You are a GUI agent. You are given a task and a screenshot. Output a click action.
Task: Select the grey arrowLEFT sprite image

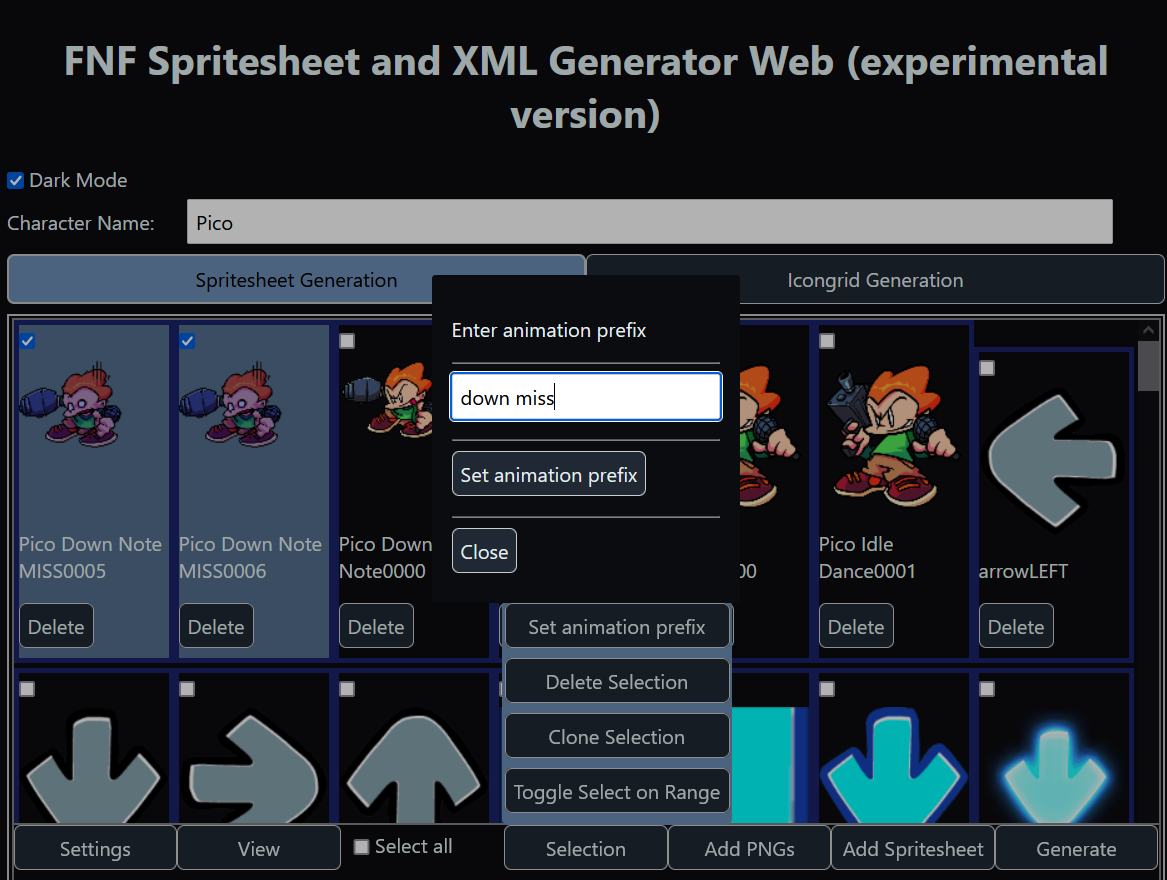[x=1052, y=461]
